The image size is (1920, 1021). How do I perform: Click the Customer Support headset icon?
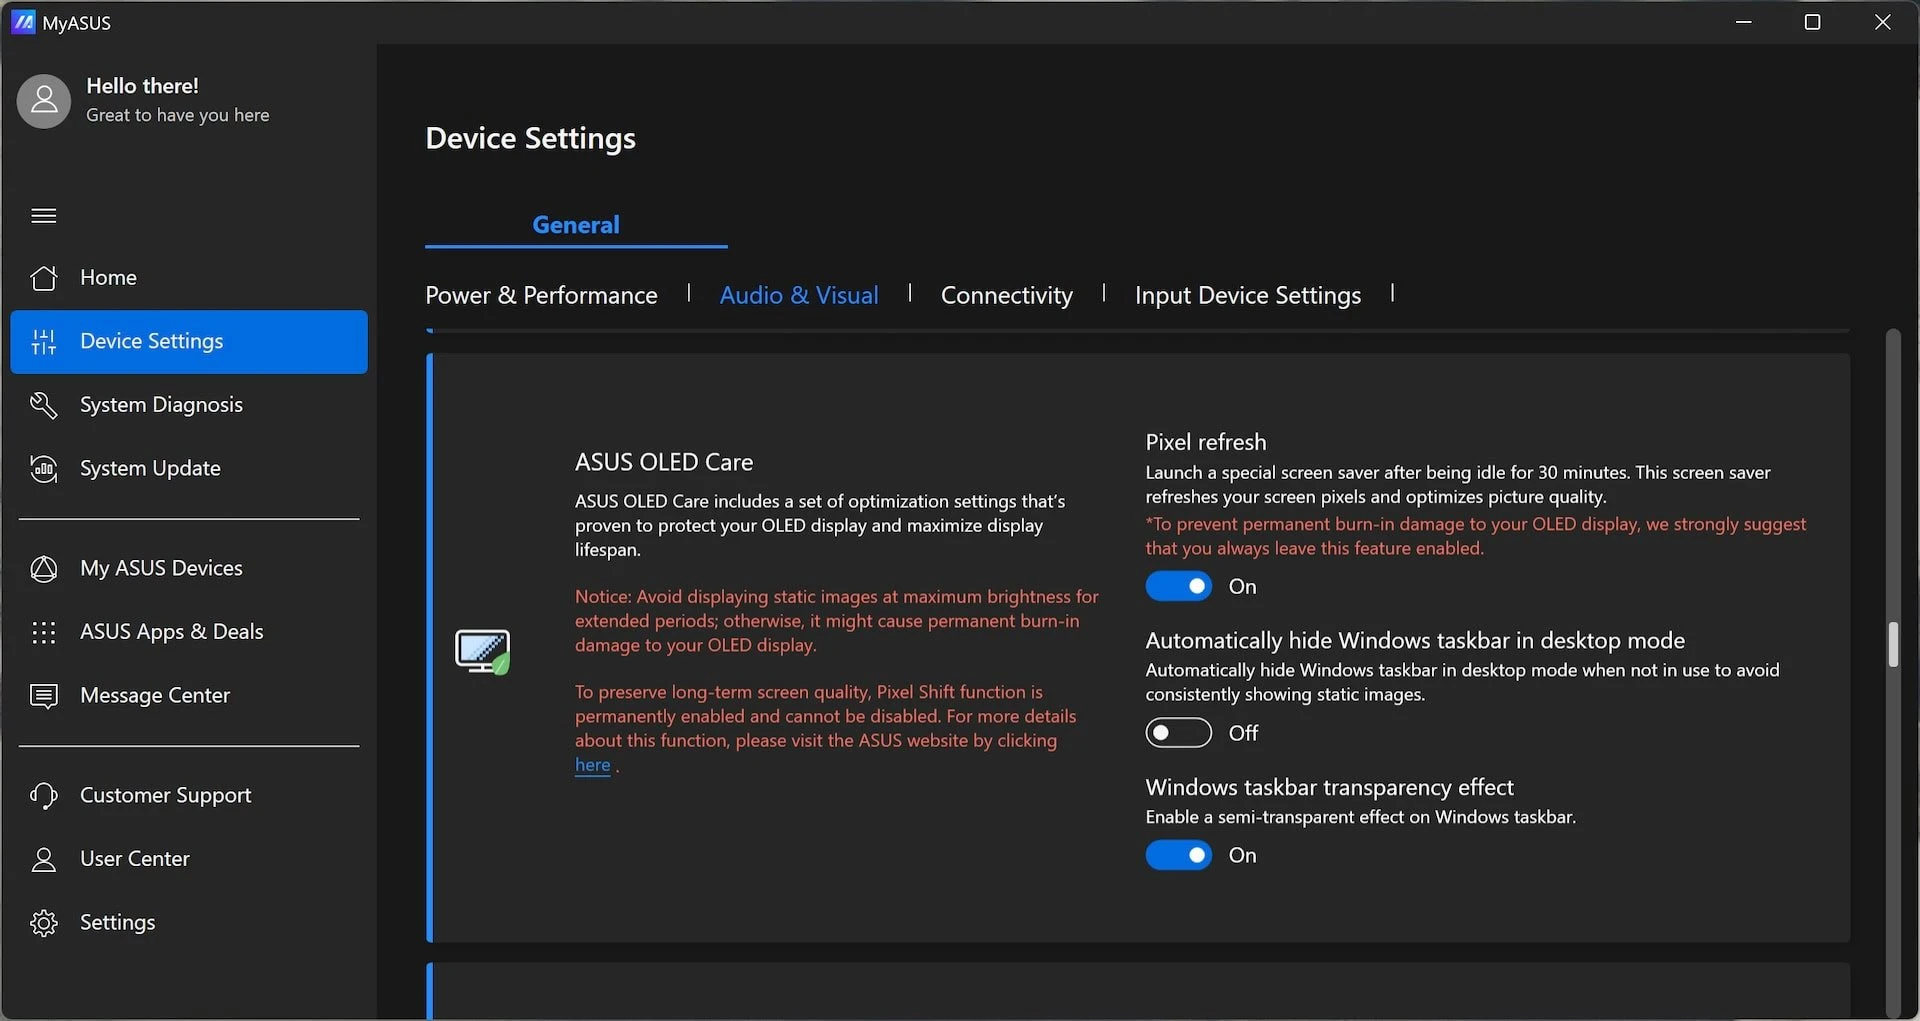[x=44, y=796]
